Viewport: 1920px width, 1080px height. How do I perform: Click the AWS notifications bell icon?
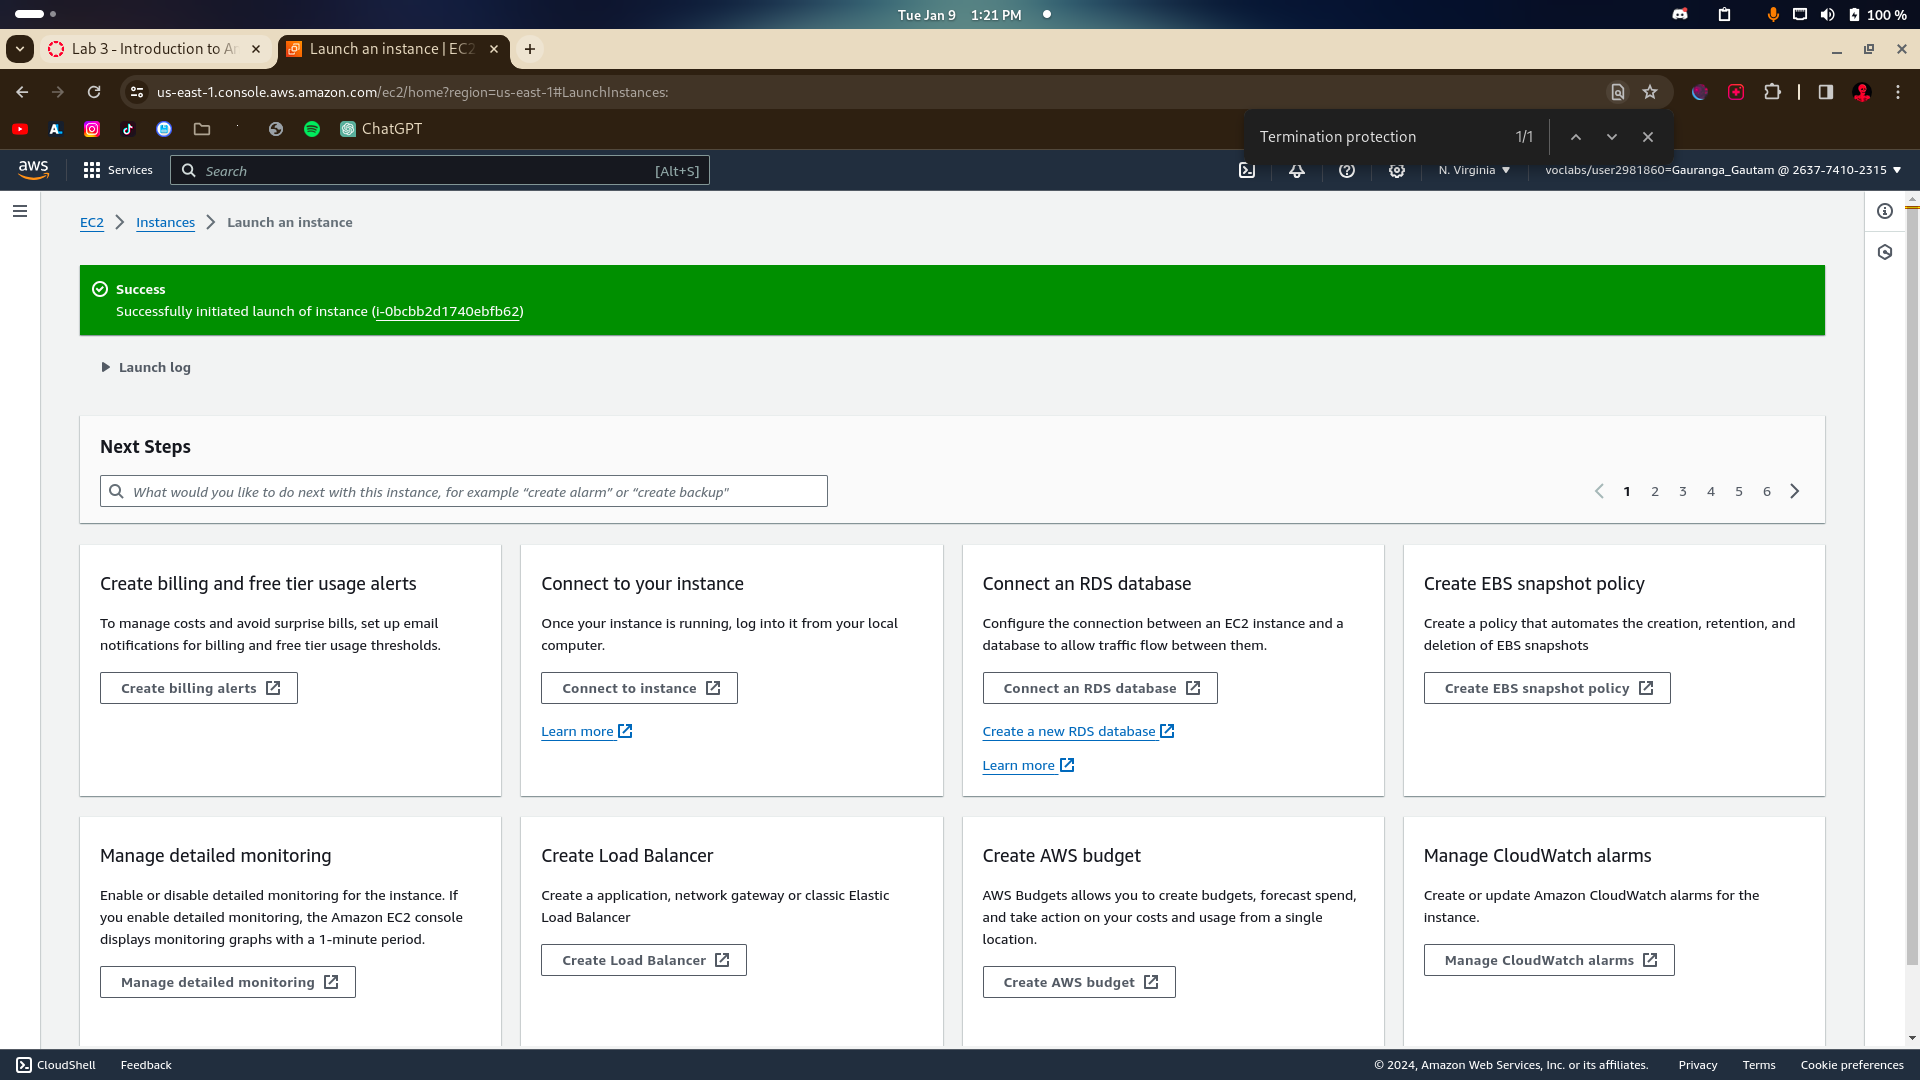click(1297, 170)
